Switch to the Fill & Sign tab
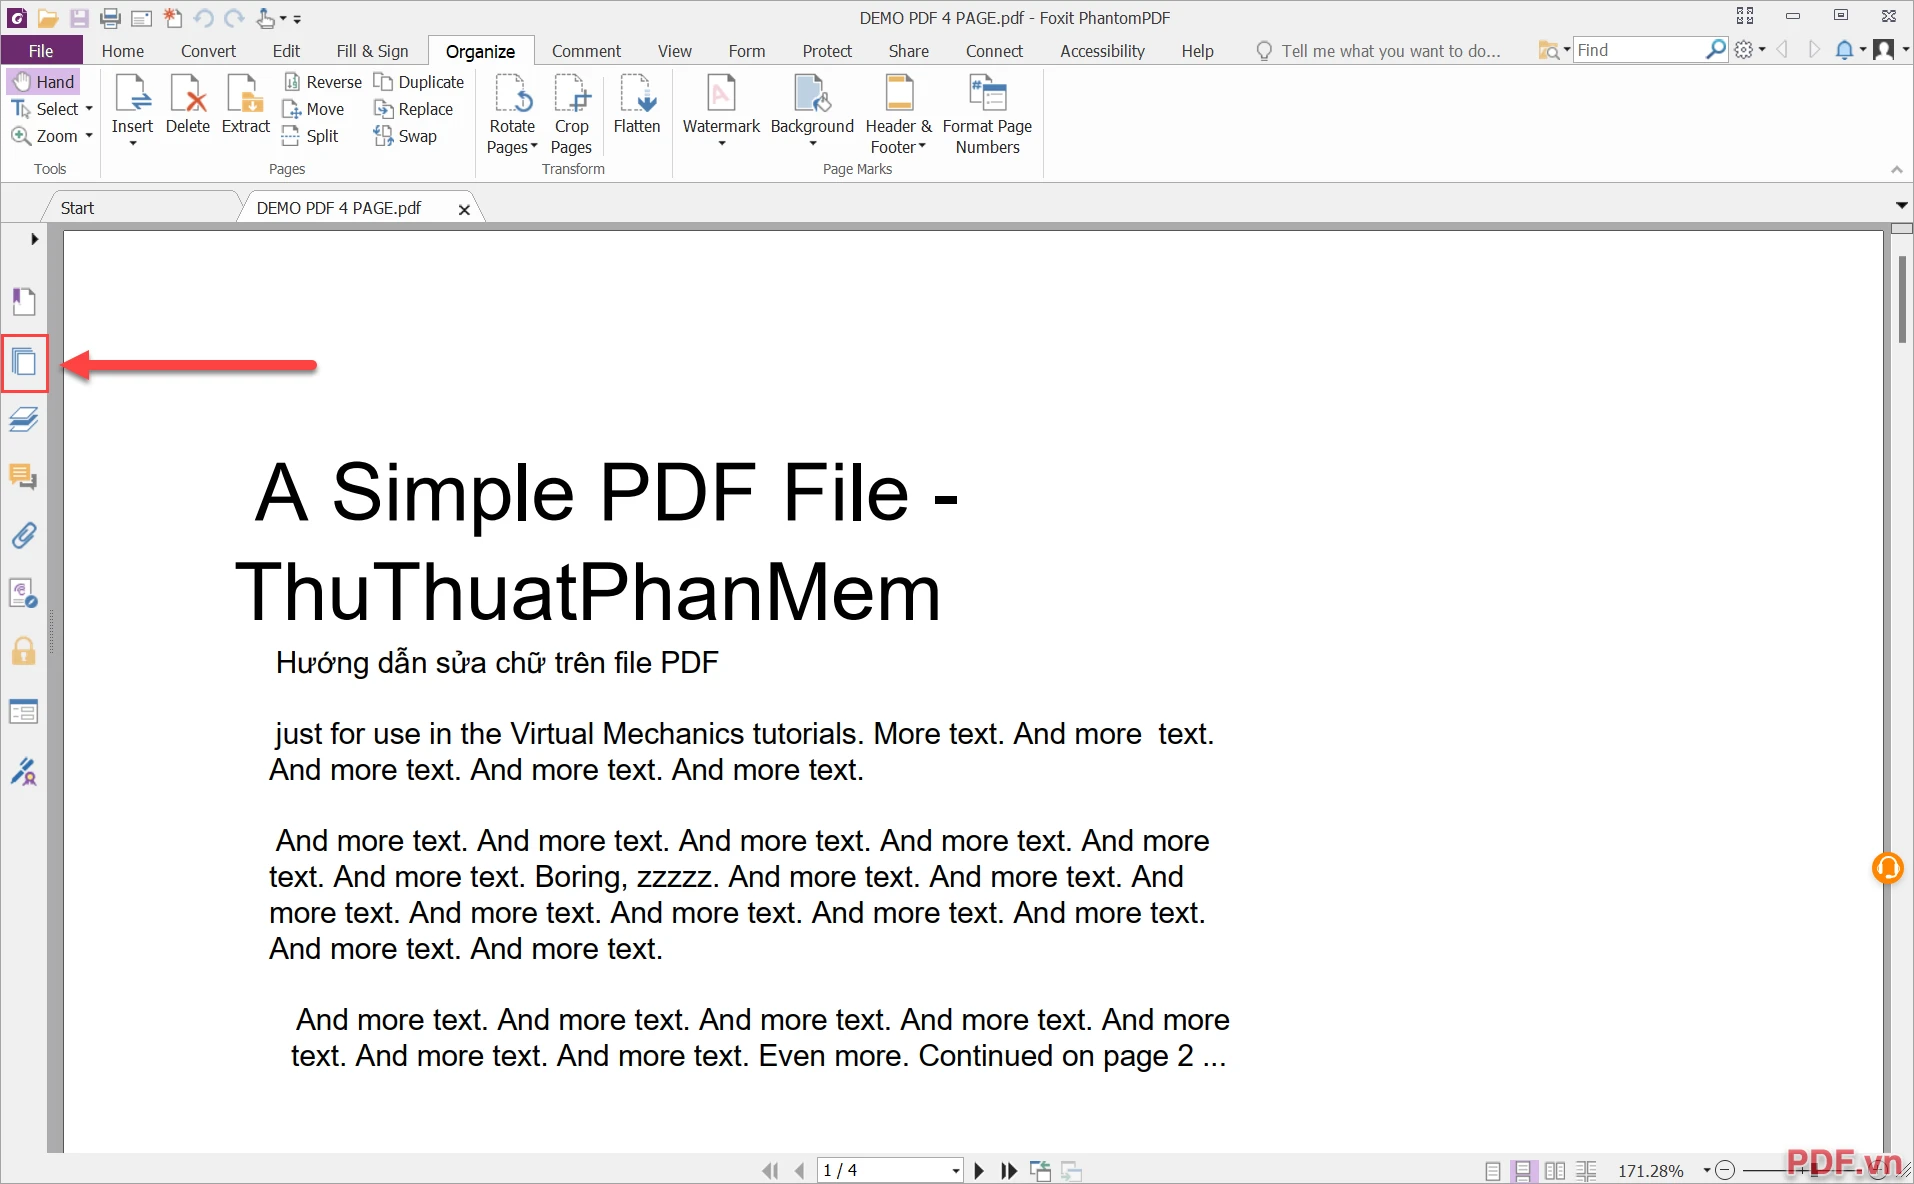Viewport: 1914px width, 1184px height. (x=372, y=51)
